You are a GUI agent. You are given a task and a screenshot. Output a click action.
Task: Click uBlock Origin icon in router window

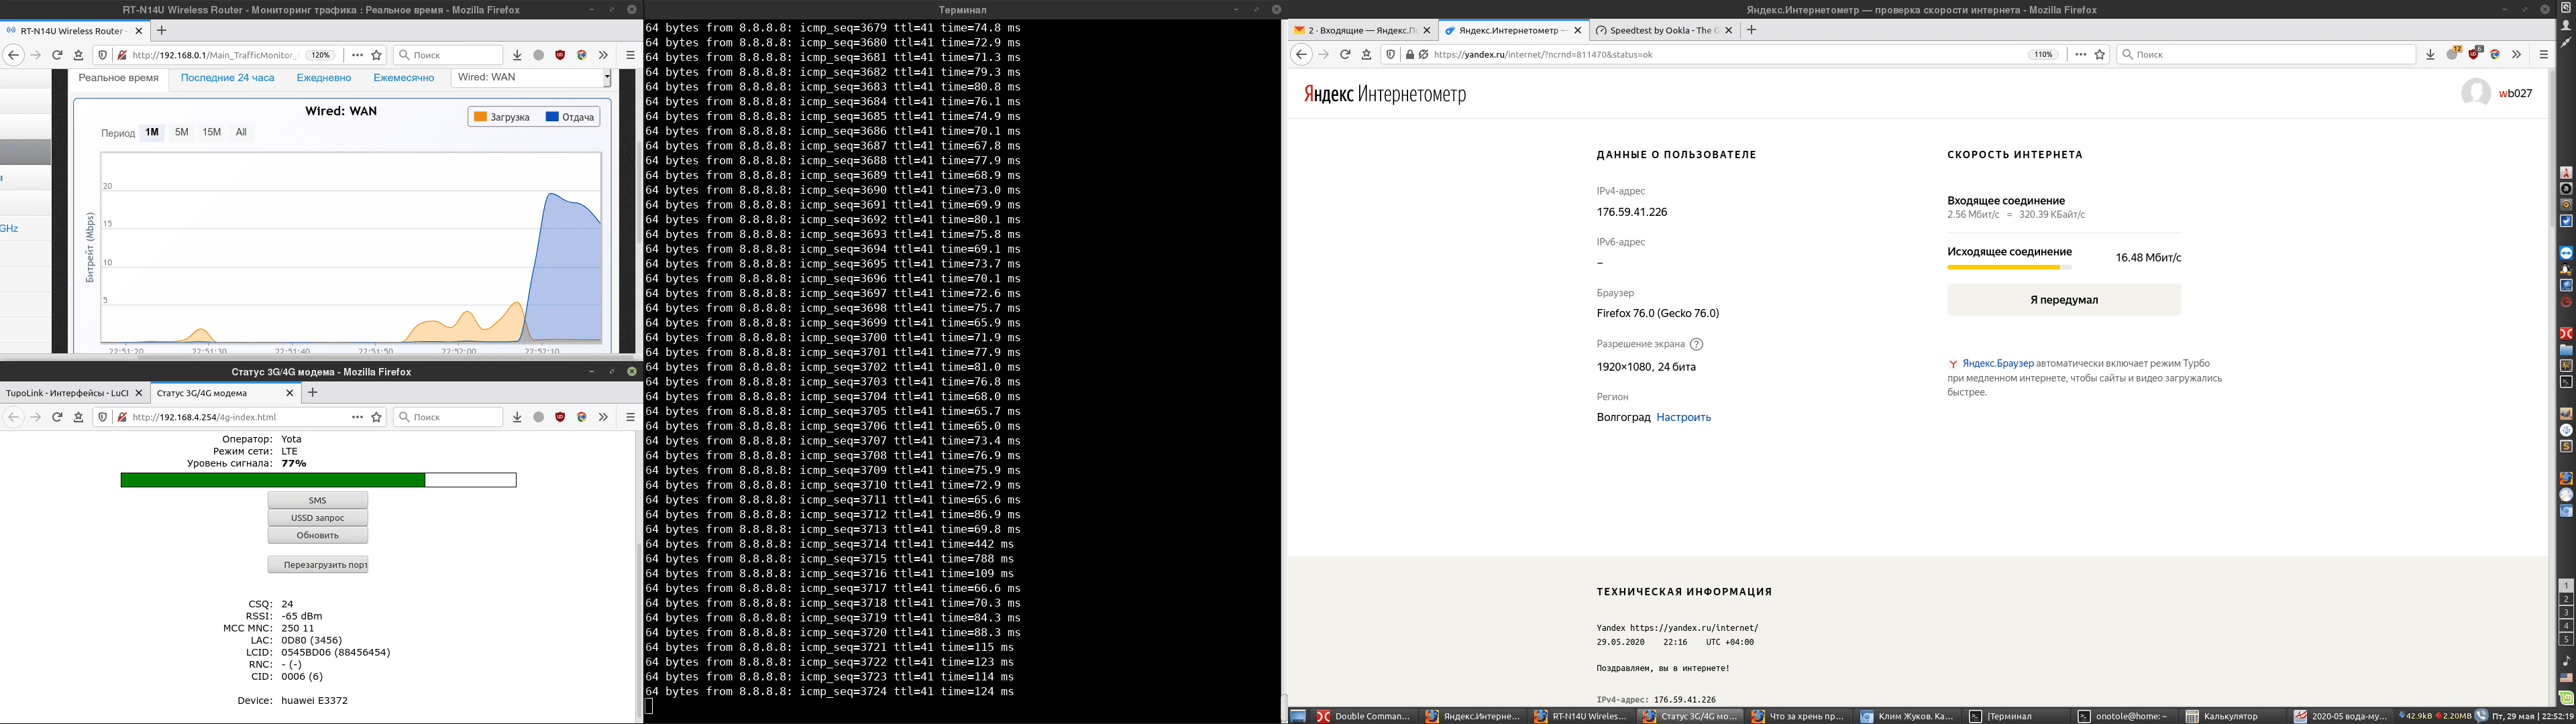[560, 55]
